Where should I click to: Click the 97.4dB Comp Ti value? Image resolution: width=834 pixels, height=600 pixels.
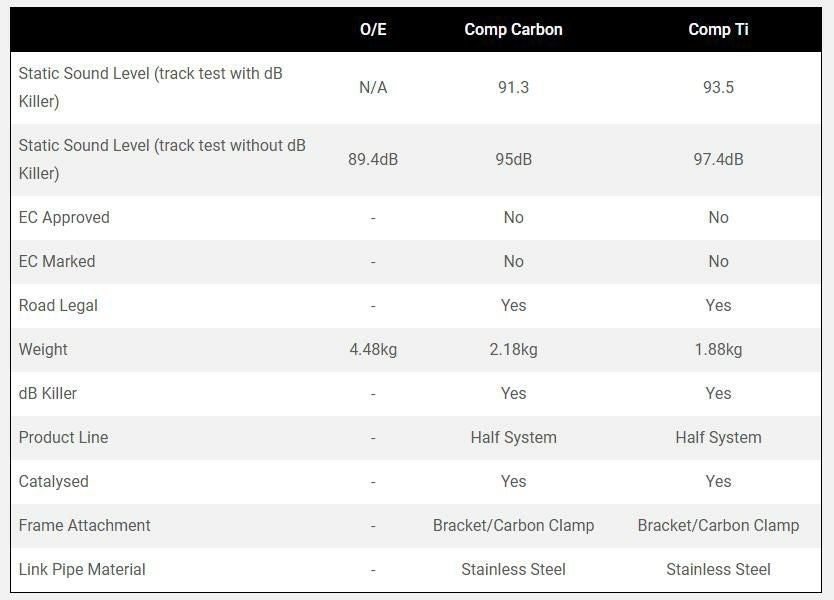[x=718, y=160]
